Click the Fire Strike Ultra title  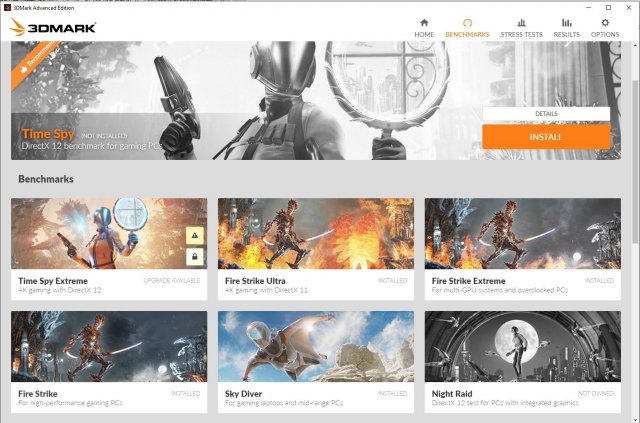pyautogui.click(x=255, y=281)
